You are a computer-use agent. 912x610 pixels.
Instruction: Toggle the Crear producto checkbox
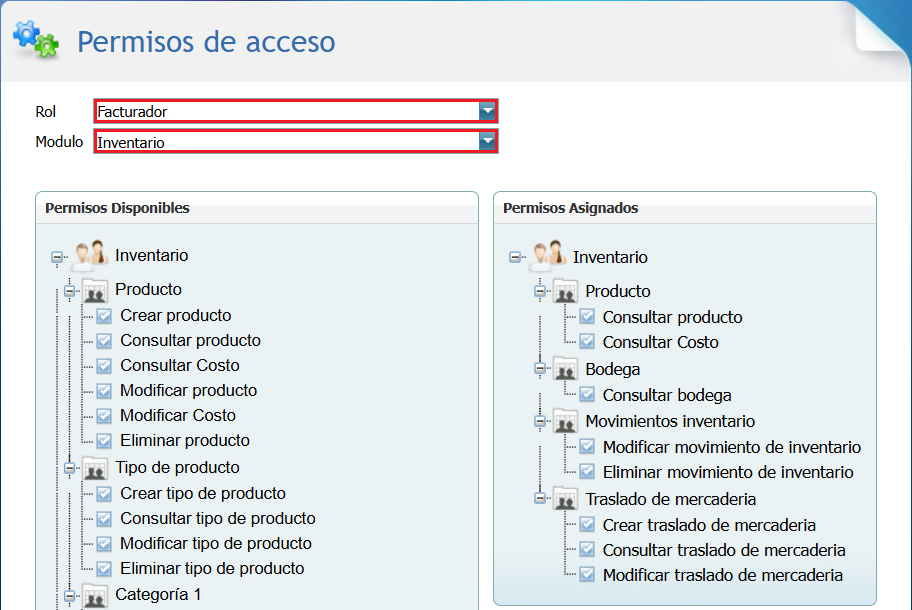(x=104, y=315)
